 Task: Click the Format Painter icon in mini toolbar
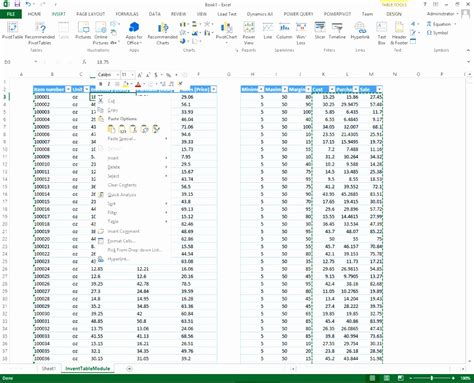click(x=180, y=84)
